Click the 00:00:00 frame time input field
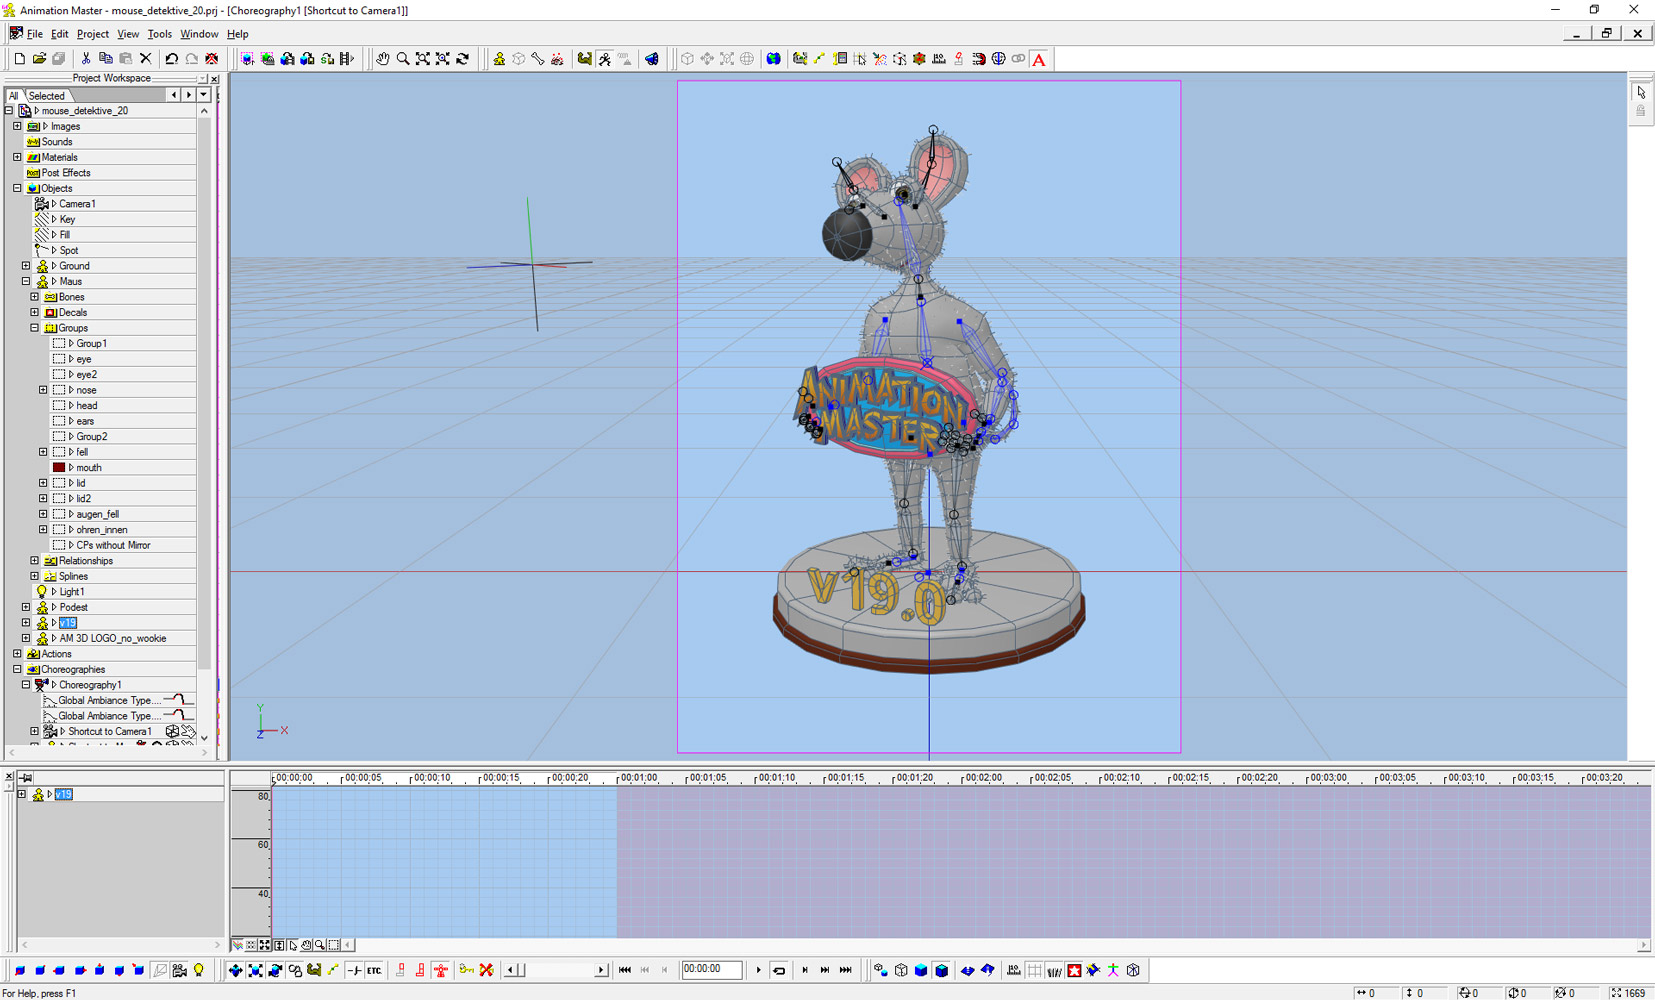The image size is (1655, 1000). point(712,969)
